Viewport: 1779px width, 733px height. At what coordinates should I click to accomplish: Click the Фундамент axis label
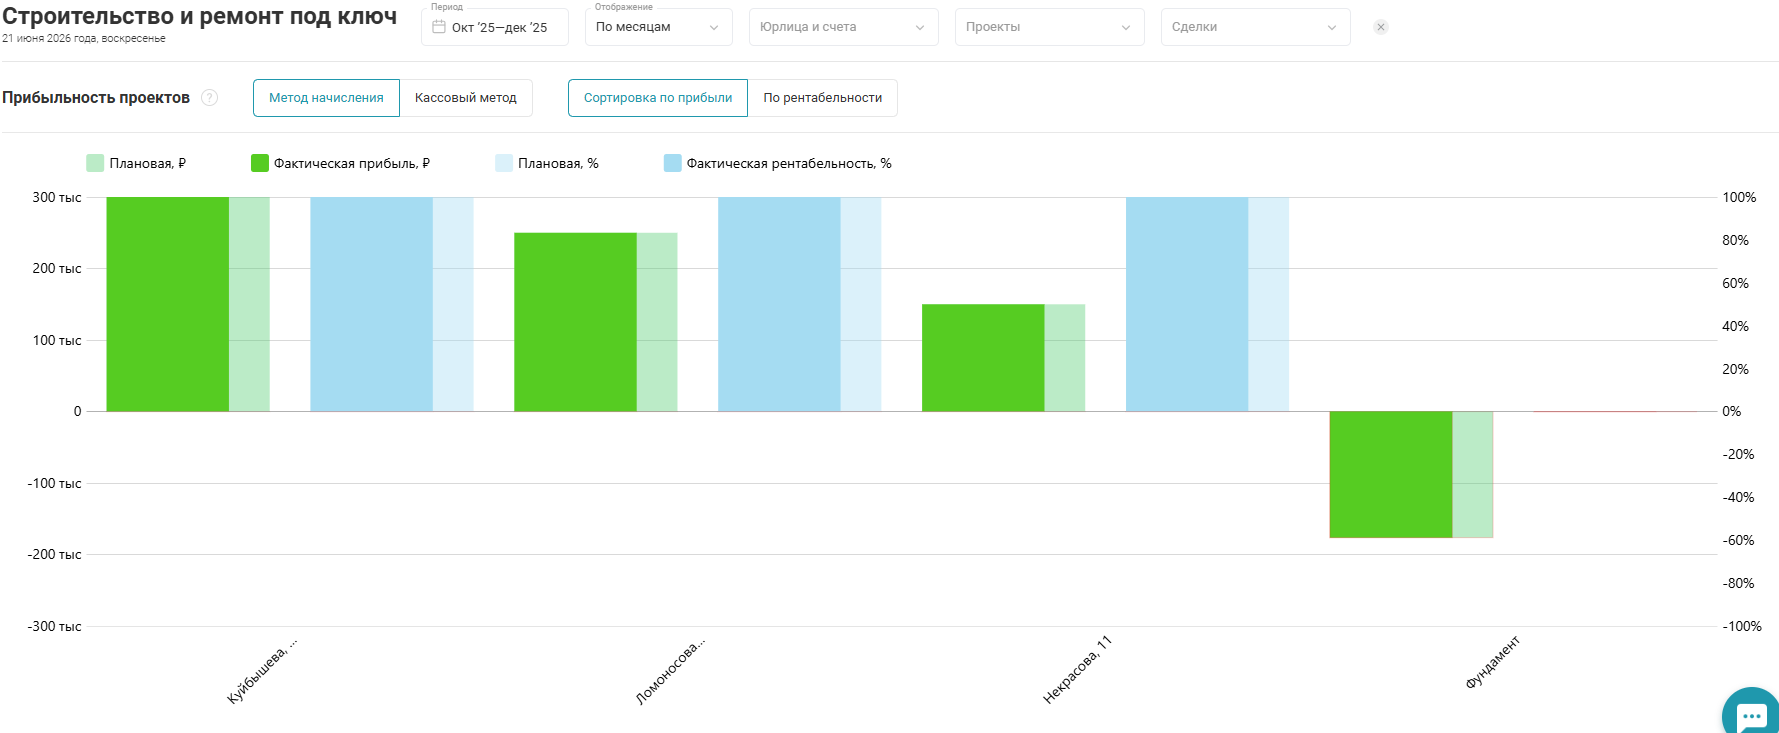(x=1492, y=662)
